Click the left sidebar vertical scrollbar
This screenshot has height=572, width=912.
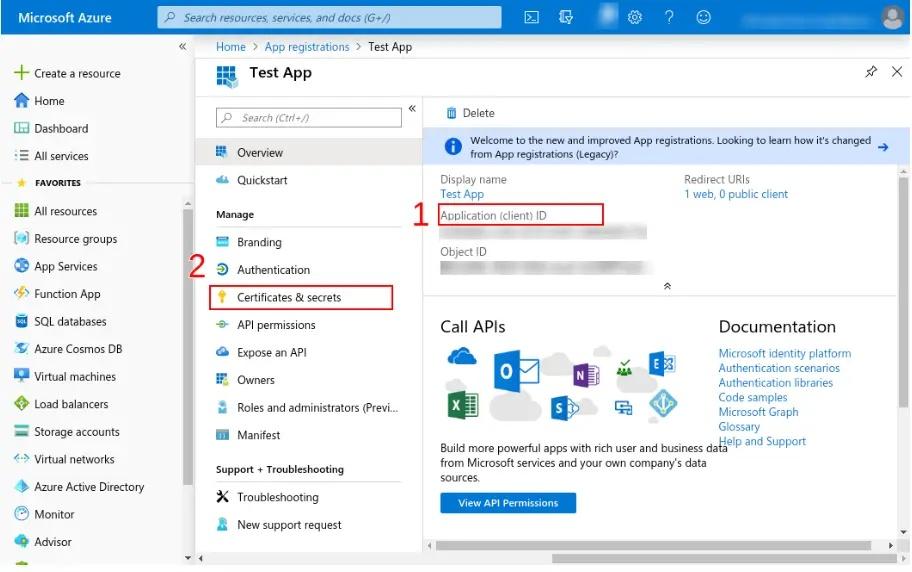[187, 346]
